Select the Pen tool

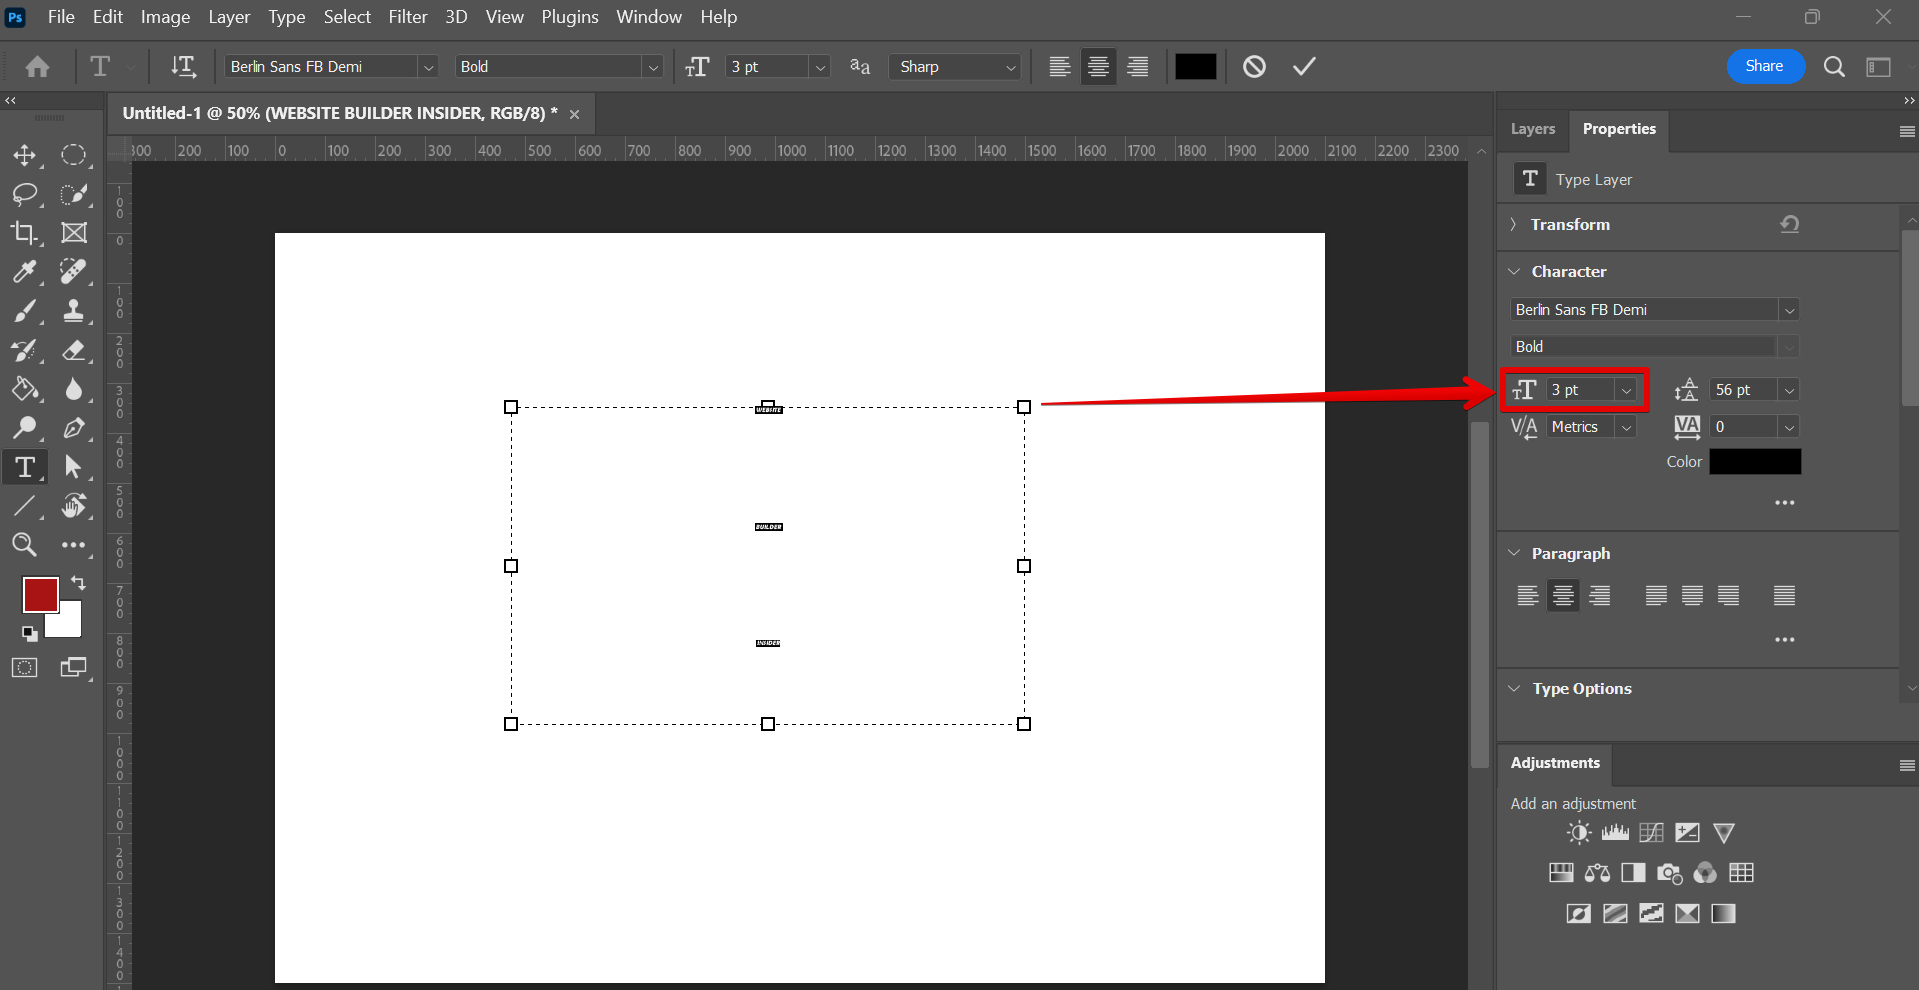(x=73, y=428)
